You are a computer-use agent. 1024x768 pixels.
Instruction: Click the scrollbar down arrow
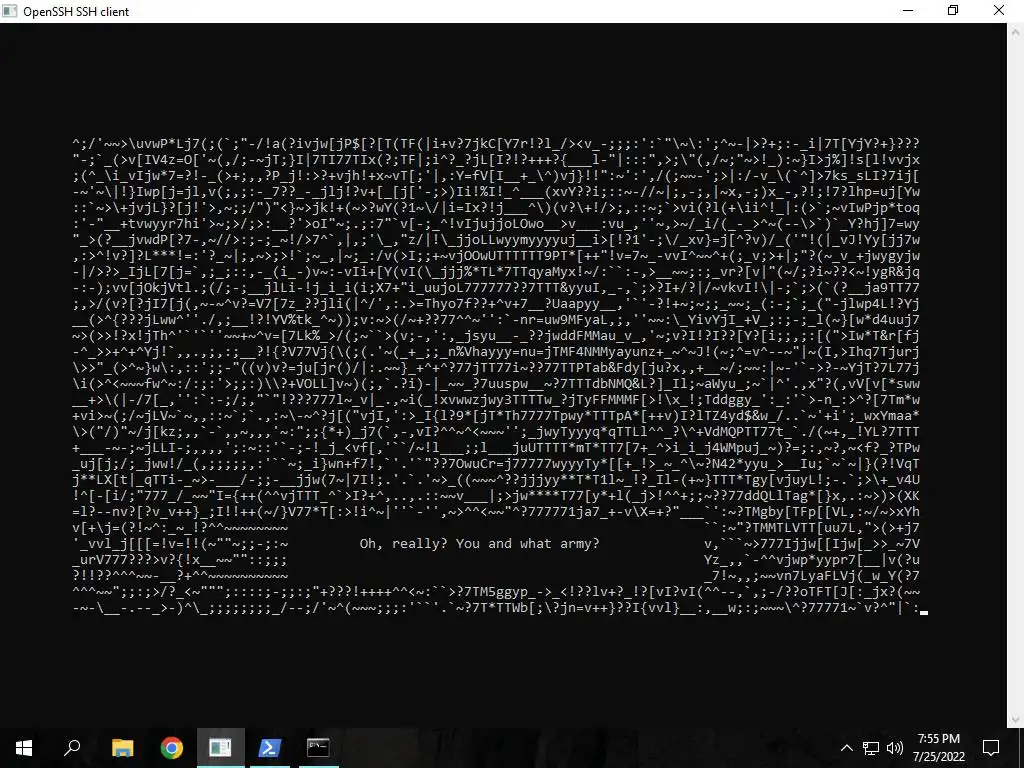[1016, 720]
